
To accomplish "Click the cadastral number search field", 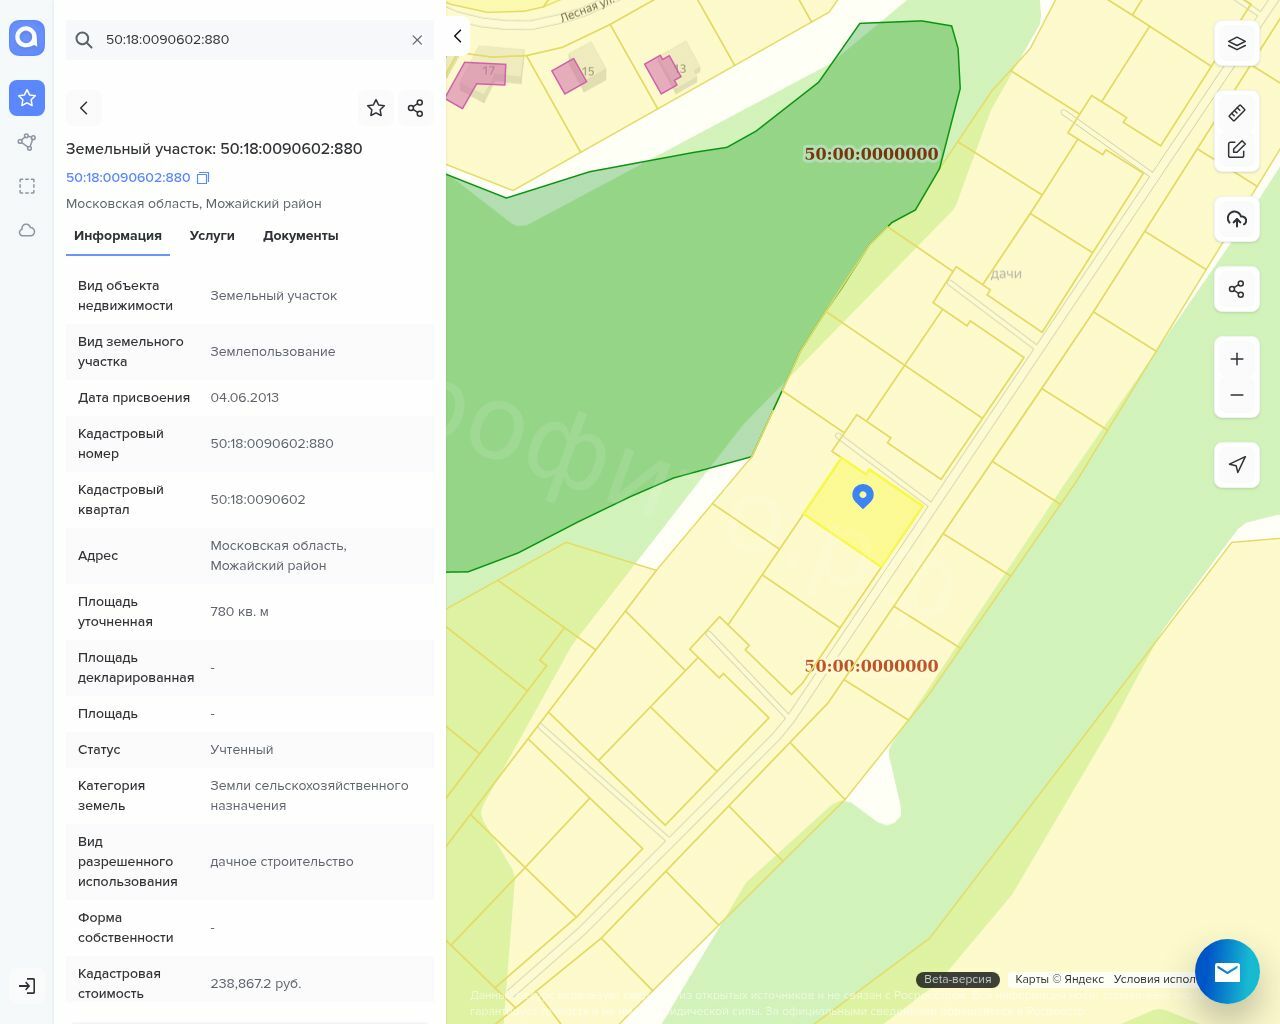I will [250, 40].
